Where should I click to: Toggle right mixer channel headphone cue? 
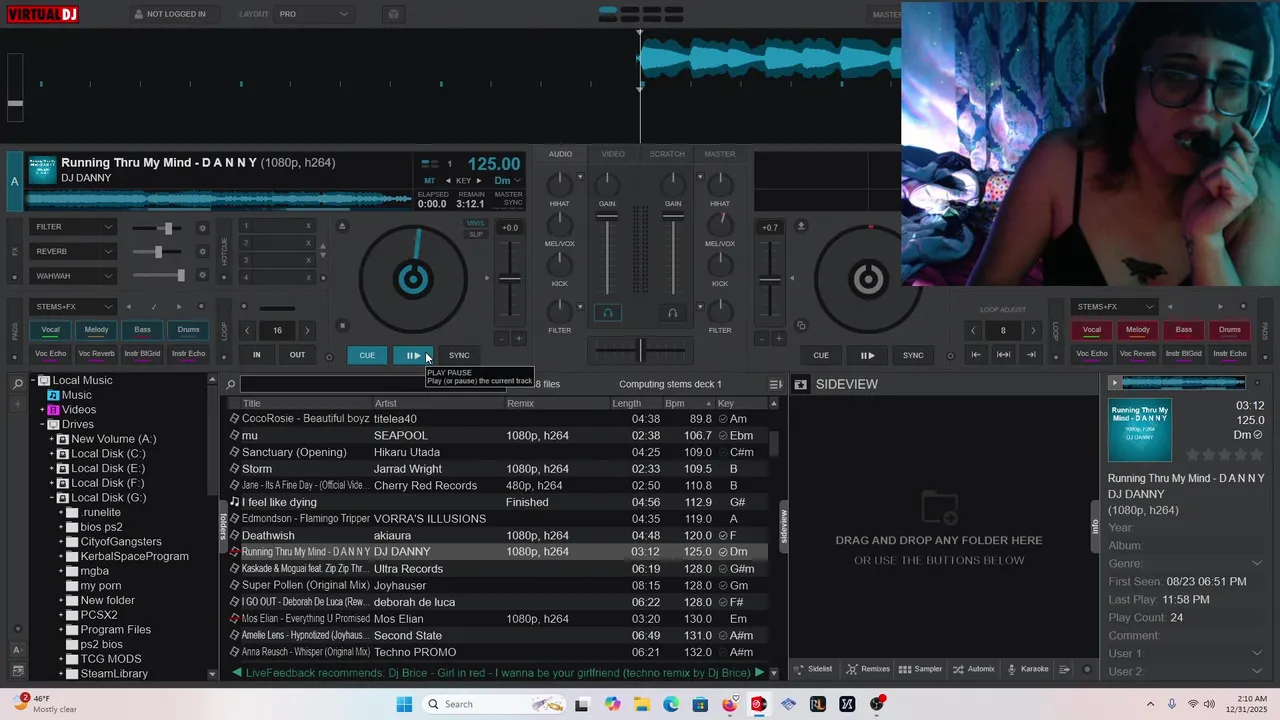(672, 313)
